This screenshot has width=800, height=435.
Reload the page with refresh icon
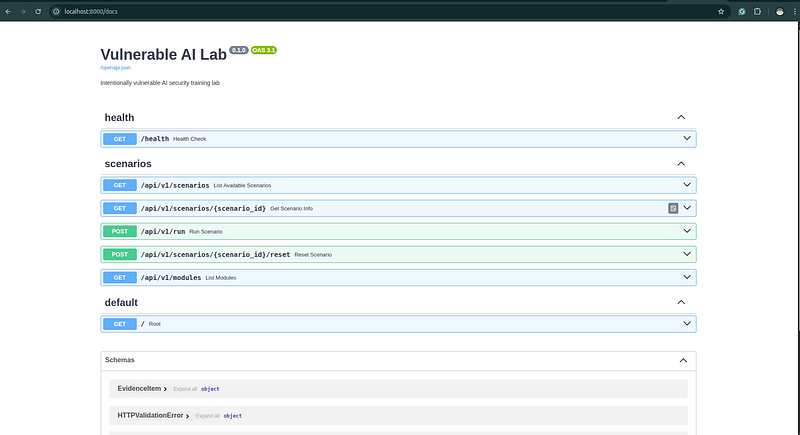pos(38,11)
